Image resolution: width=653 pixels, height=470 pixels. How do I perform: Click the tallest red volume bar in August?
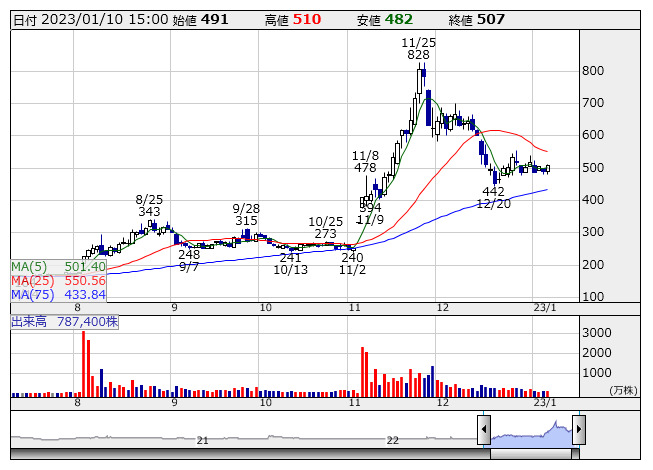tap(83, 363)
